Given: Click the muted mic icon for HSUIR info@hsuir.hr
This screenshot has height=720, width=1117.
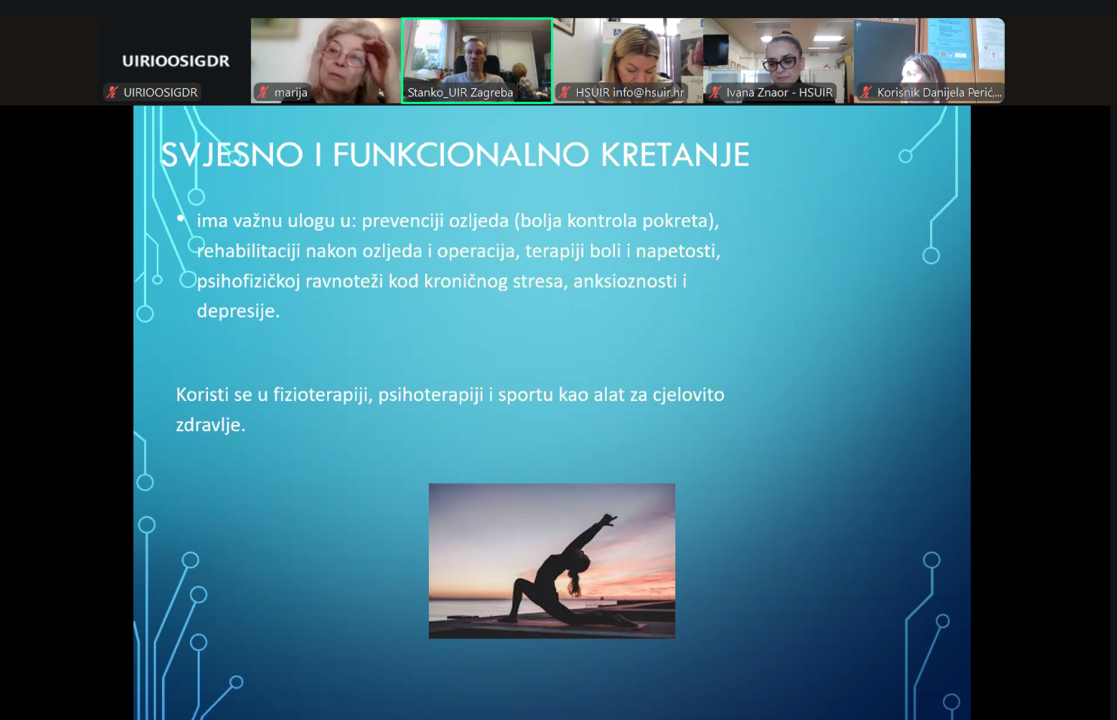Looking at the screenshot, I should 565,93.
